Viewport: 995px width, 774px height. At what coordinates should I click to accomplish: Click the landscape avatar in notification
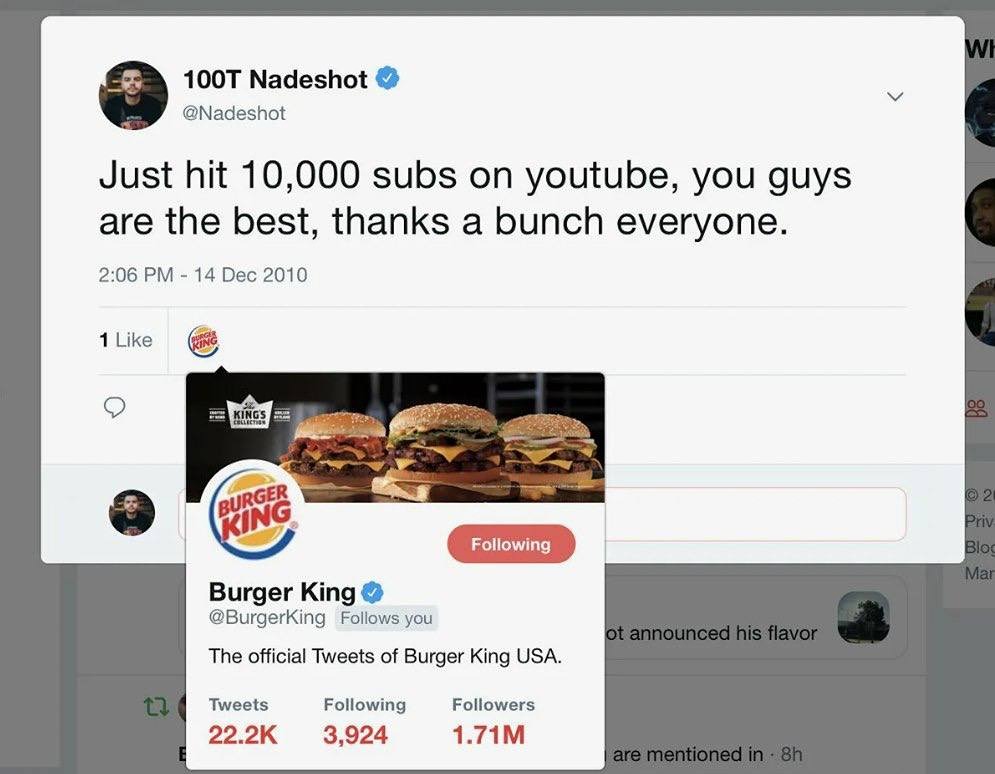tap(863, 618)
